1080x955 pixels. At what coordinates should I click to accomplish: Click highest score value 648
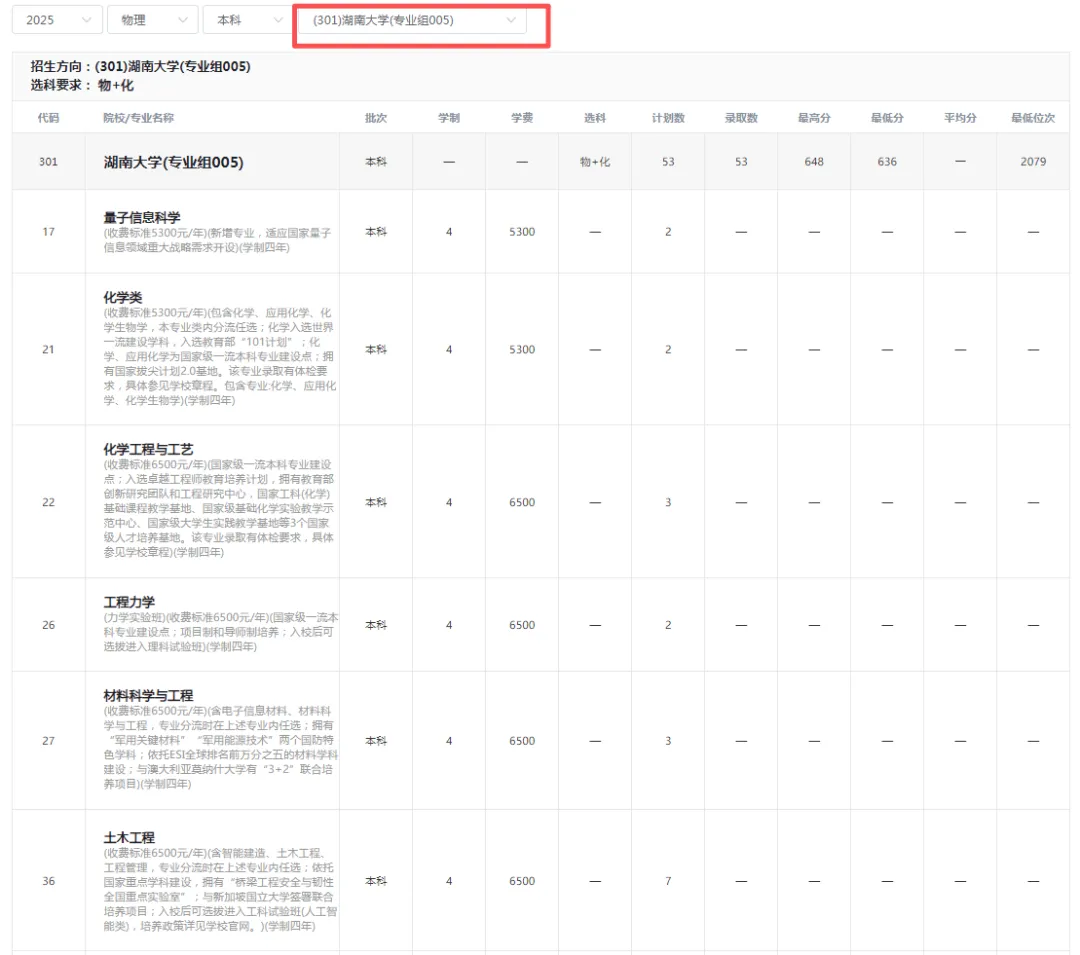click(814, 162)
